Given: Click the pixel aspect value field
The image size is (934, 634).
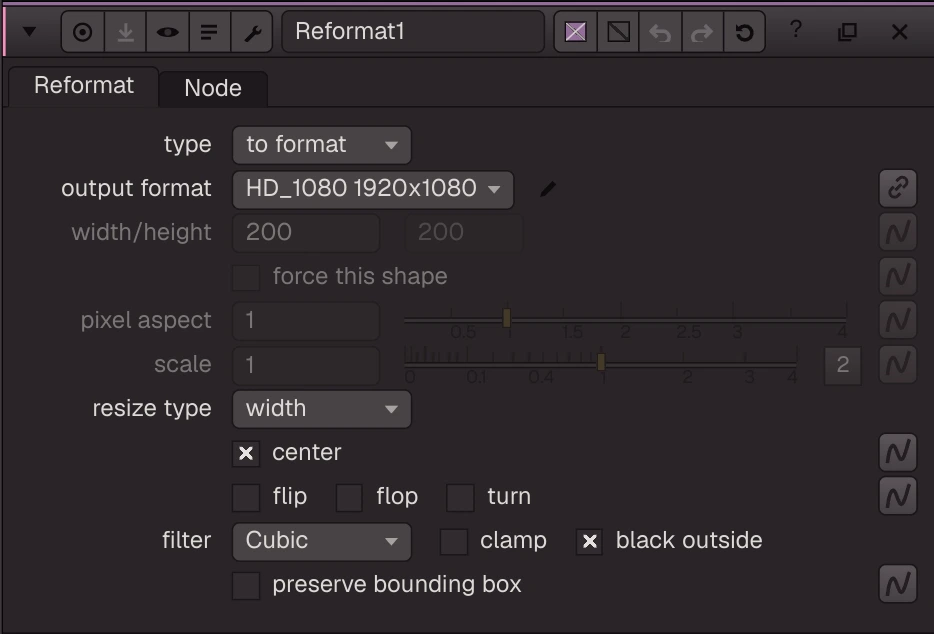Looking at the screenshot, I should (306, 321).
